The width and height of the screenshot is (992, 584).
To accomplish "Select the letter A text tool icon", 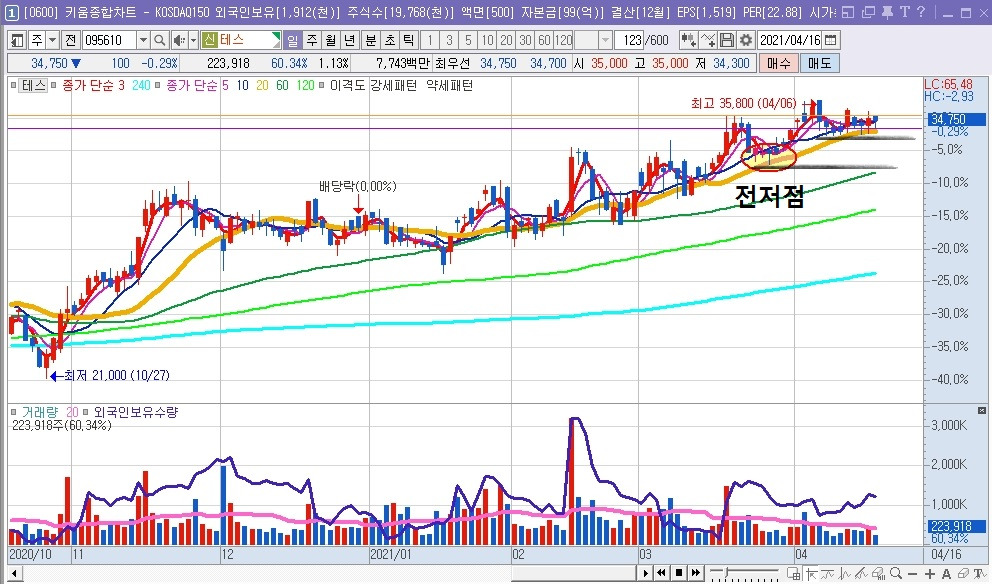I will [946, 574].
